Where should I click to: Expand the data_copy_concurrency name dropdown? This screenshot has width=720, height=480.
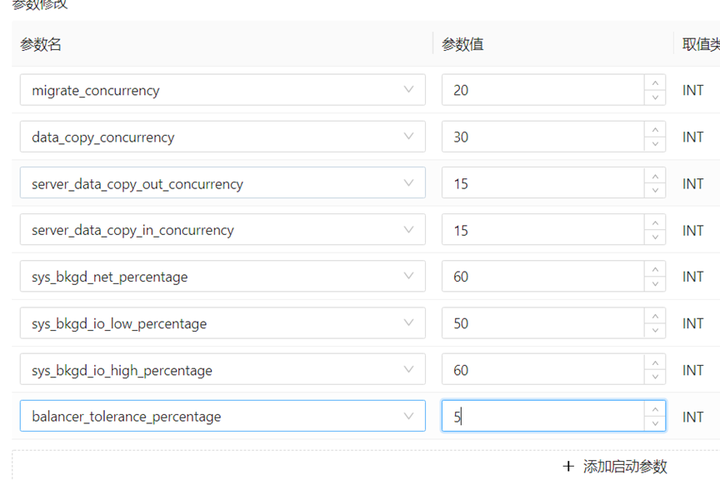408,137
